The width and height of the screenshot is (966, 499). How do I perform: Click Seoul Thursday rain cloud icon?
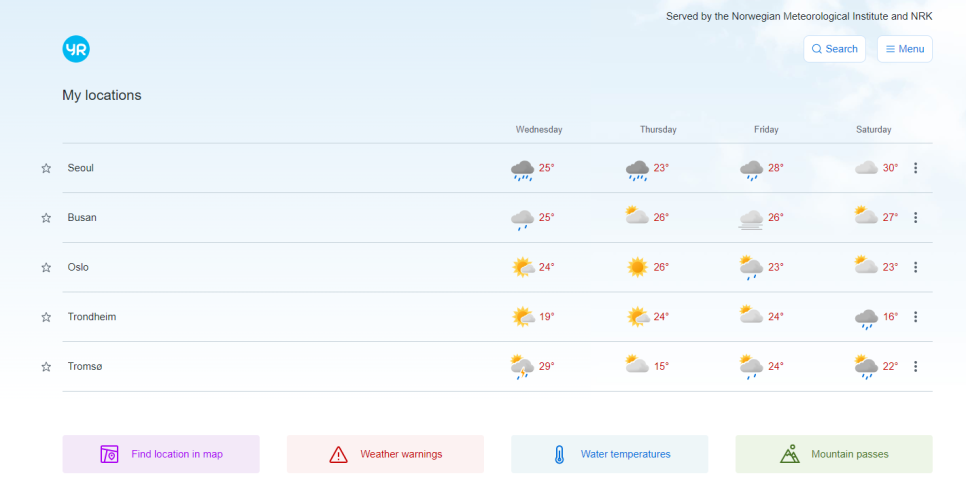(637, 169)
